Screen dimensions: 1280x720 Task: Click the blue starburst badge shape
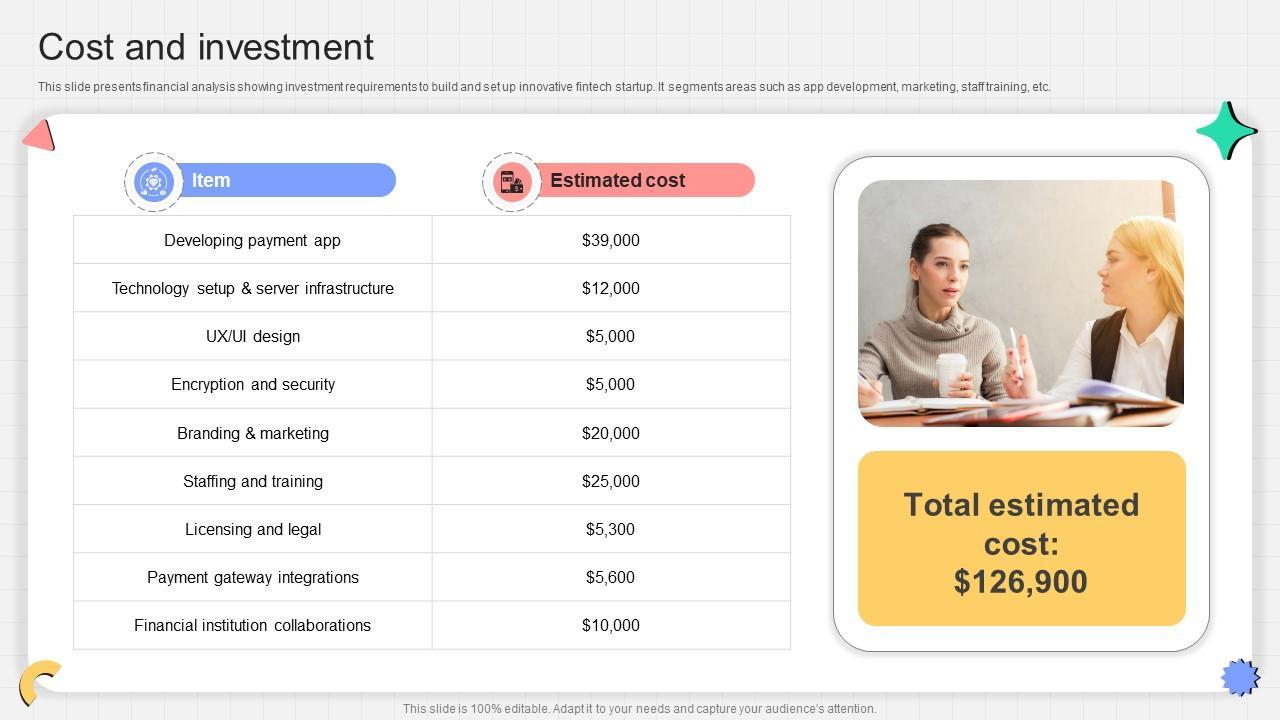point(1240,677)
